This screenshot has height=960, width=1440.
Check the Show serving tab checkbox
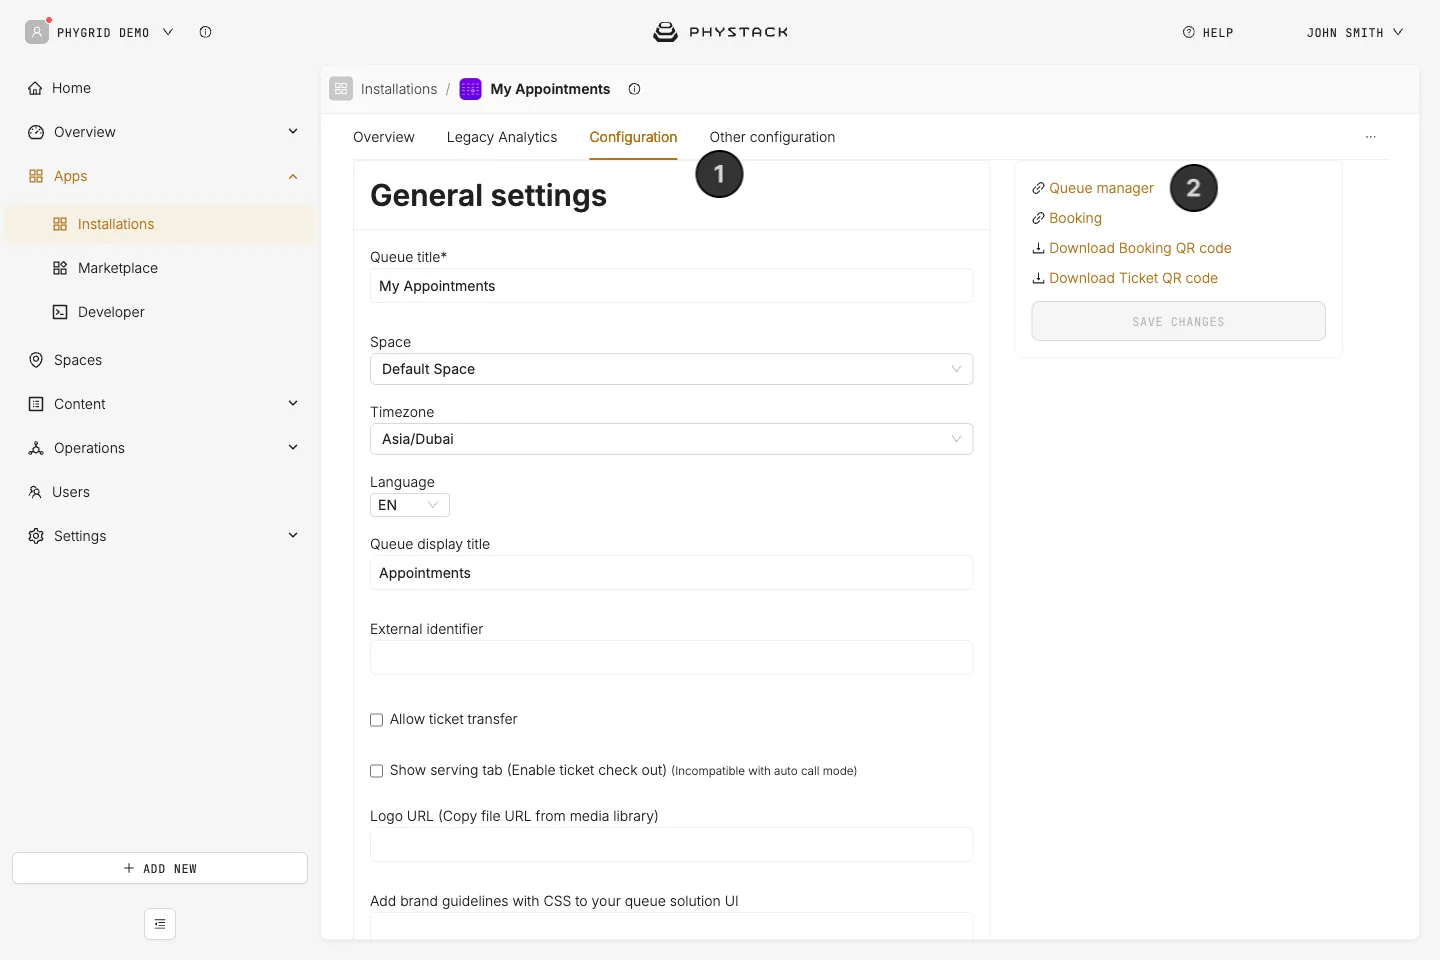(x=377, y=771)
